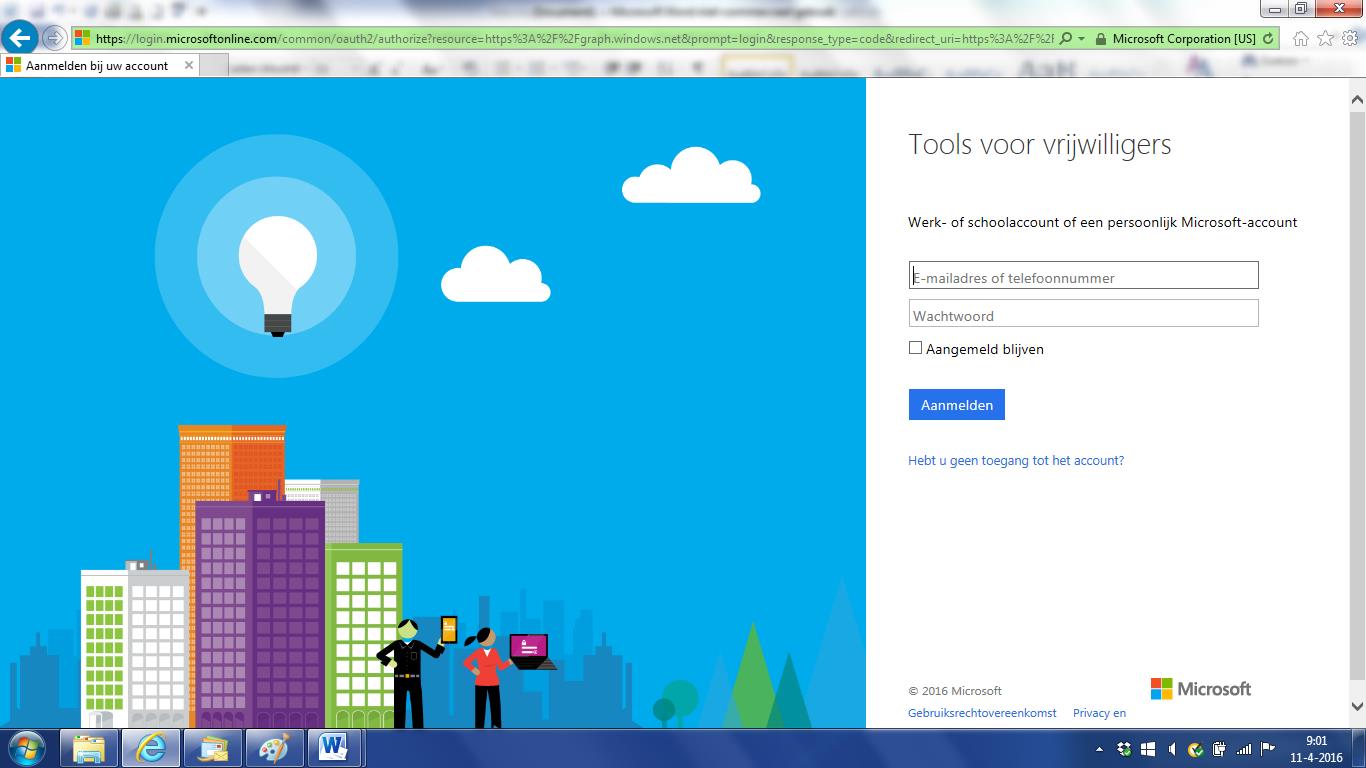Tick the 'Aangemeld blijven' checkbox
Screen dimensions: 1366x768
915,348
